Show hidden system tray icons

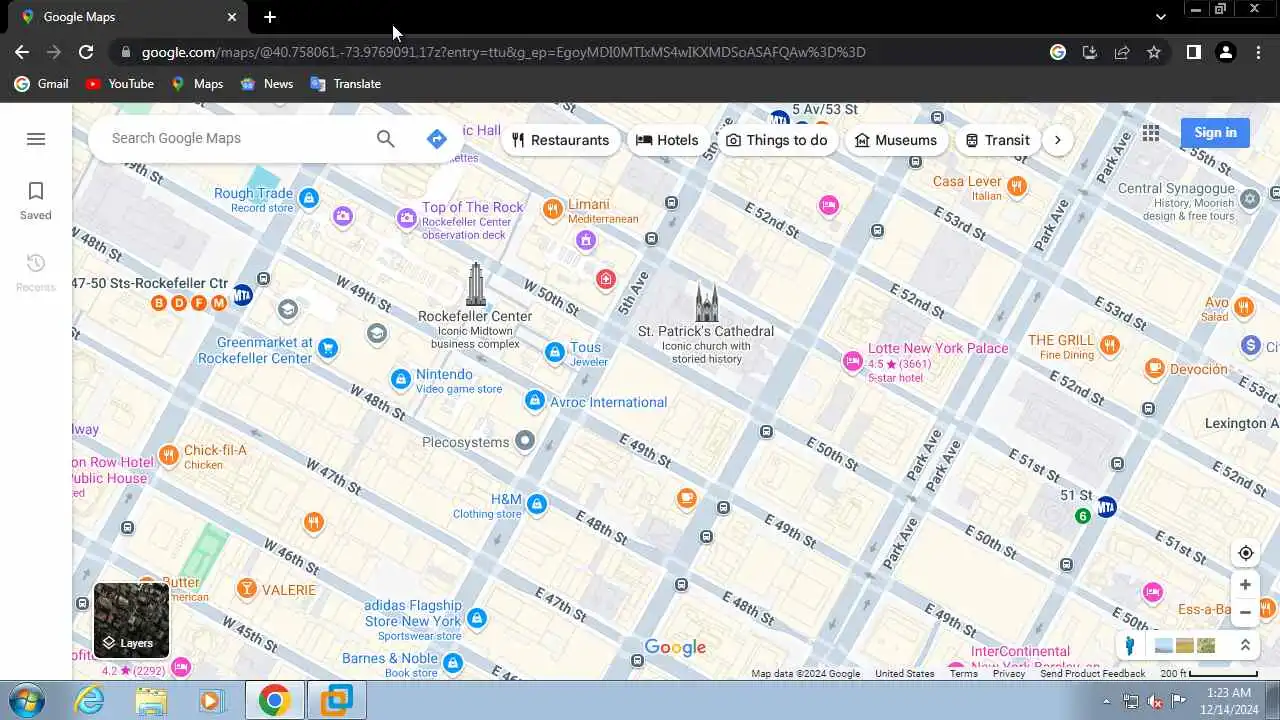point(1106,701)
